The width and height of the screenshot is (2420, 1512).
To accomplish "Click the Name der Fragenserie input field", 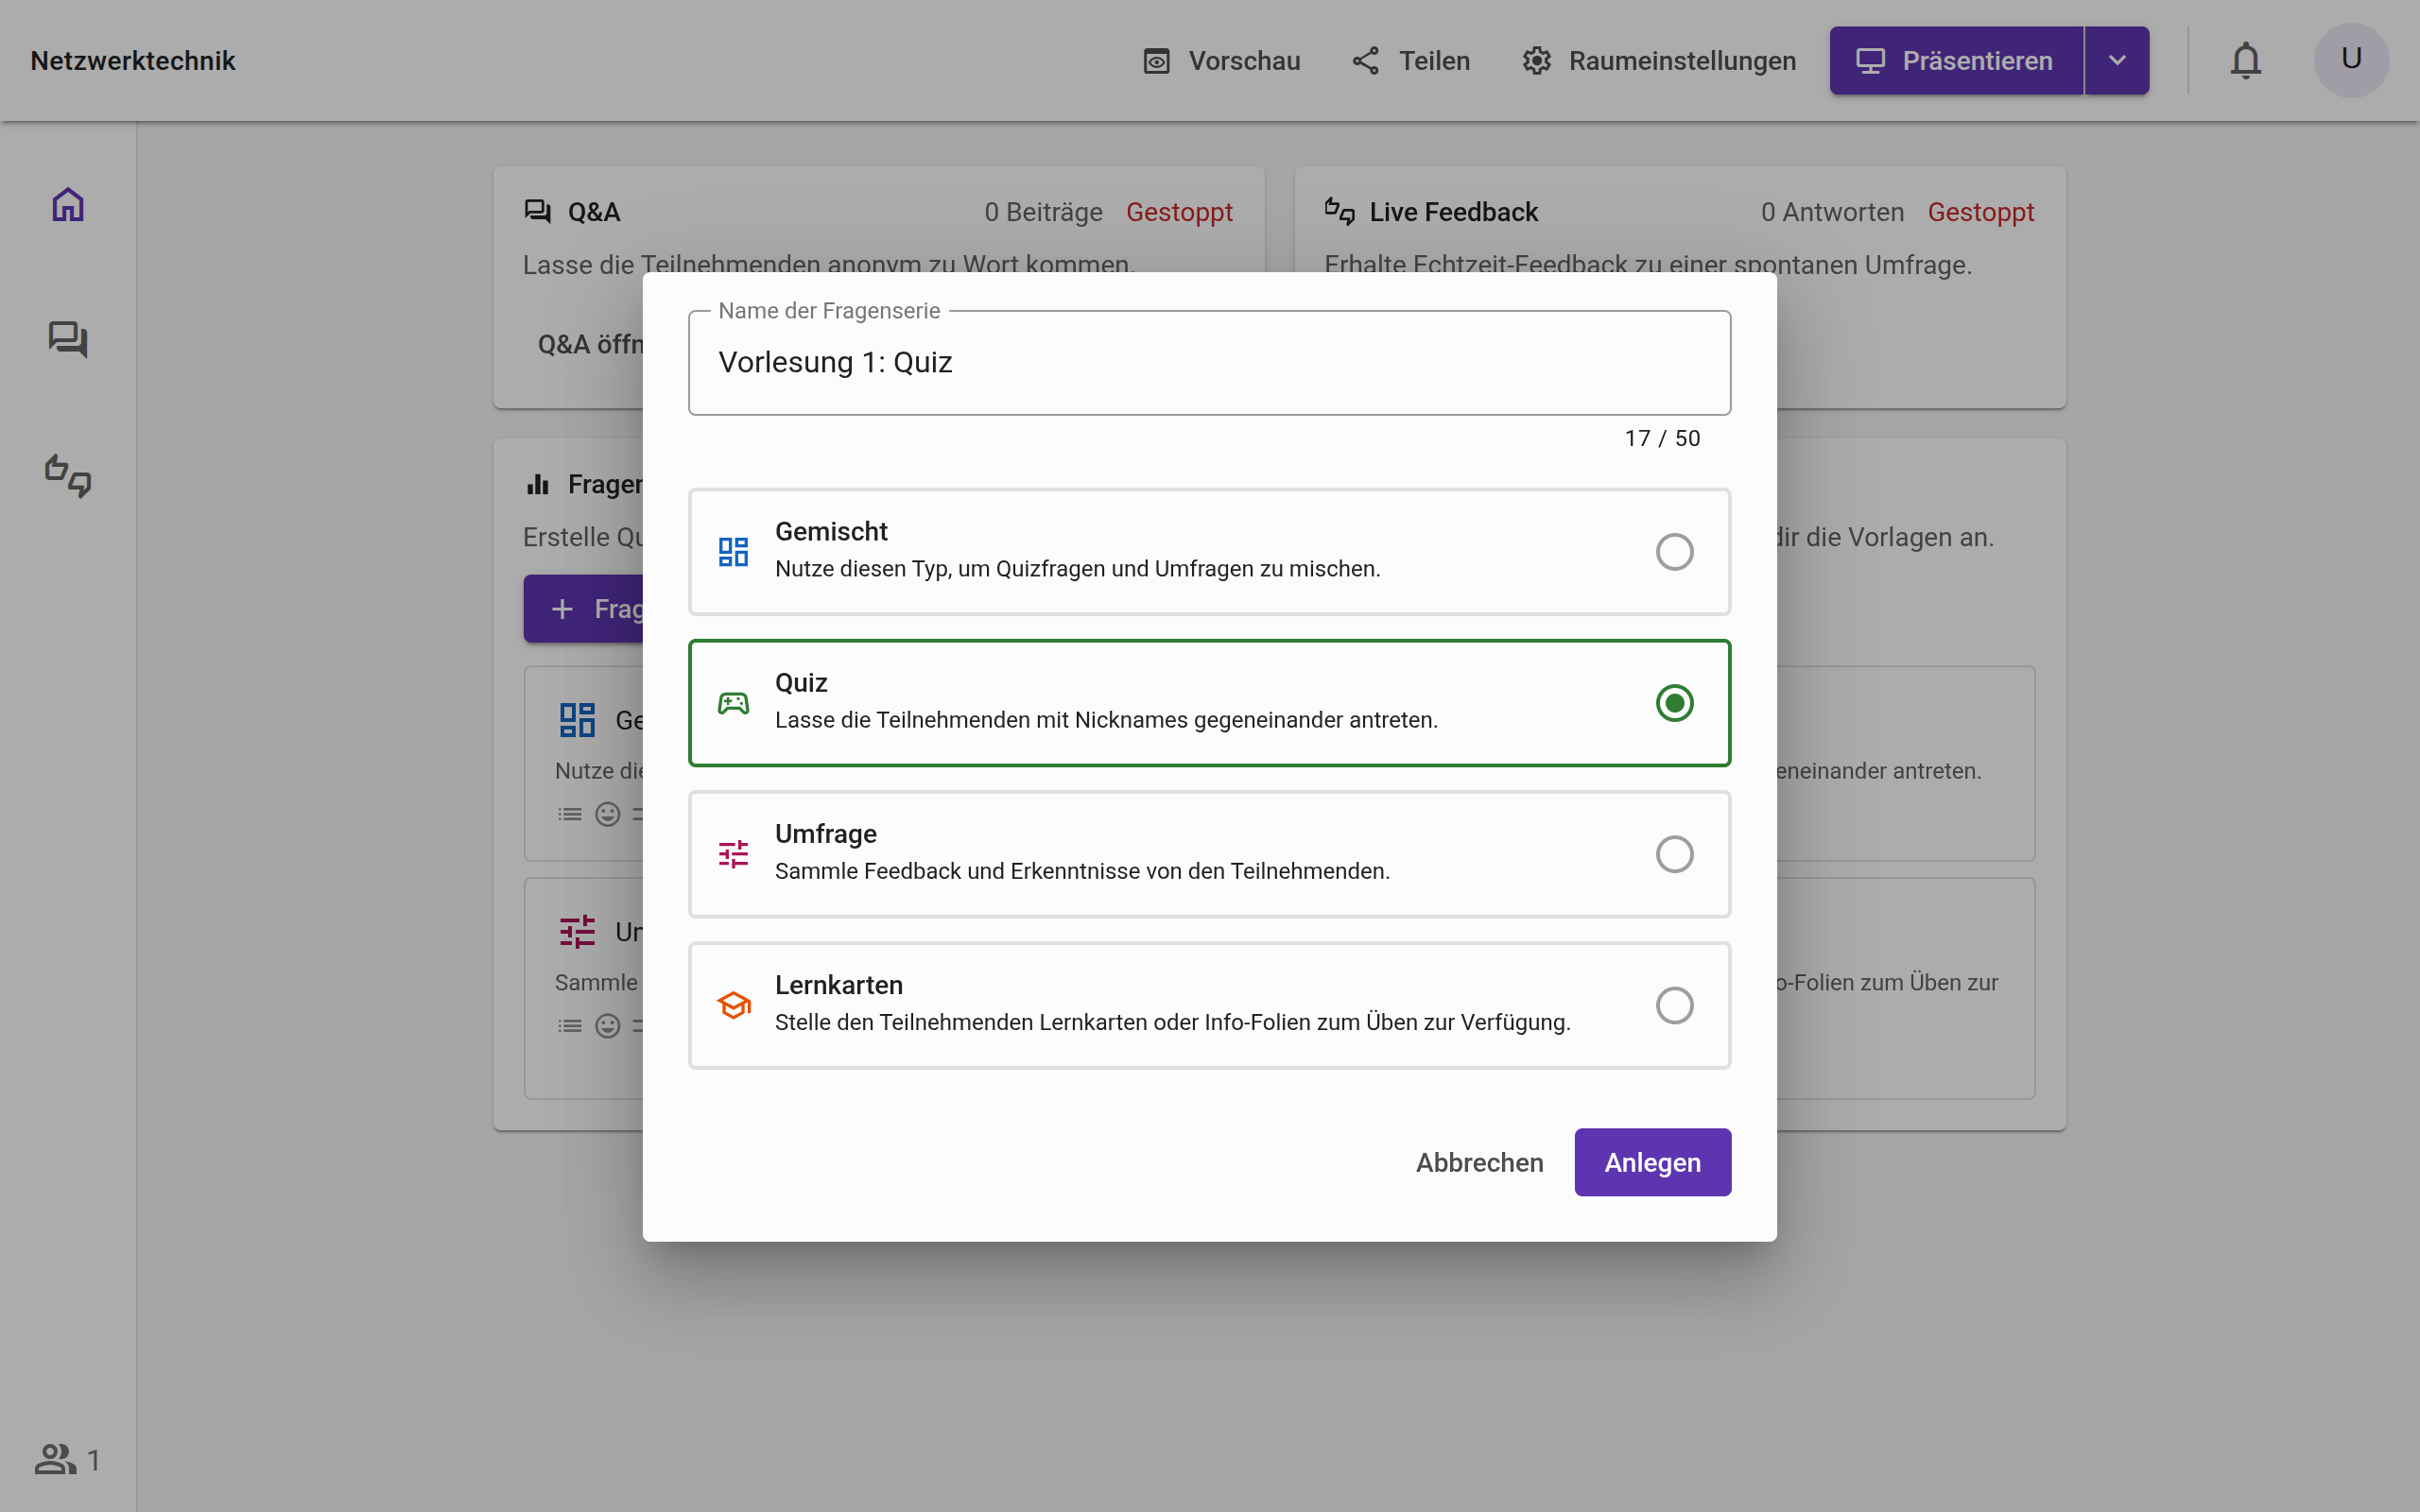I will [1208, 362].
